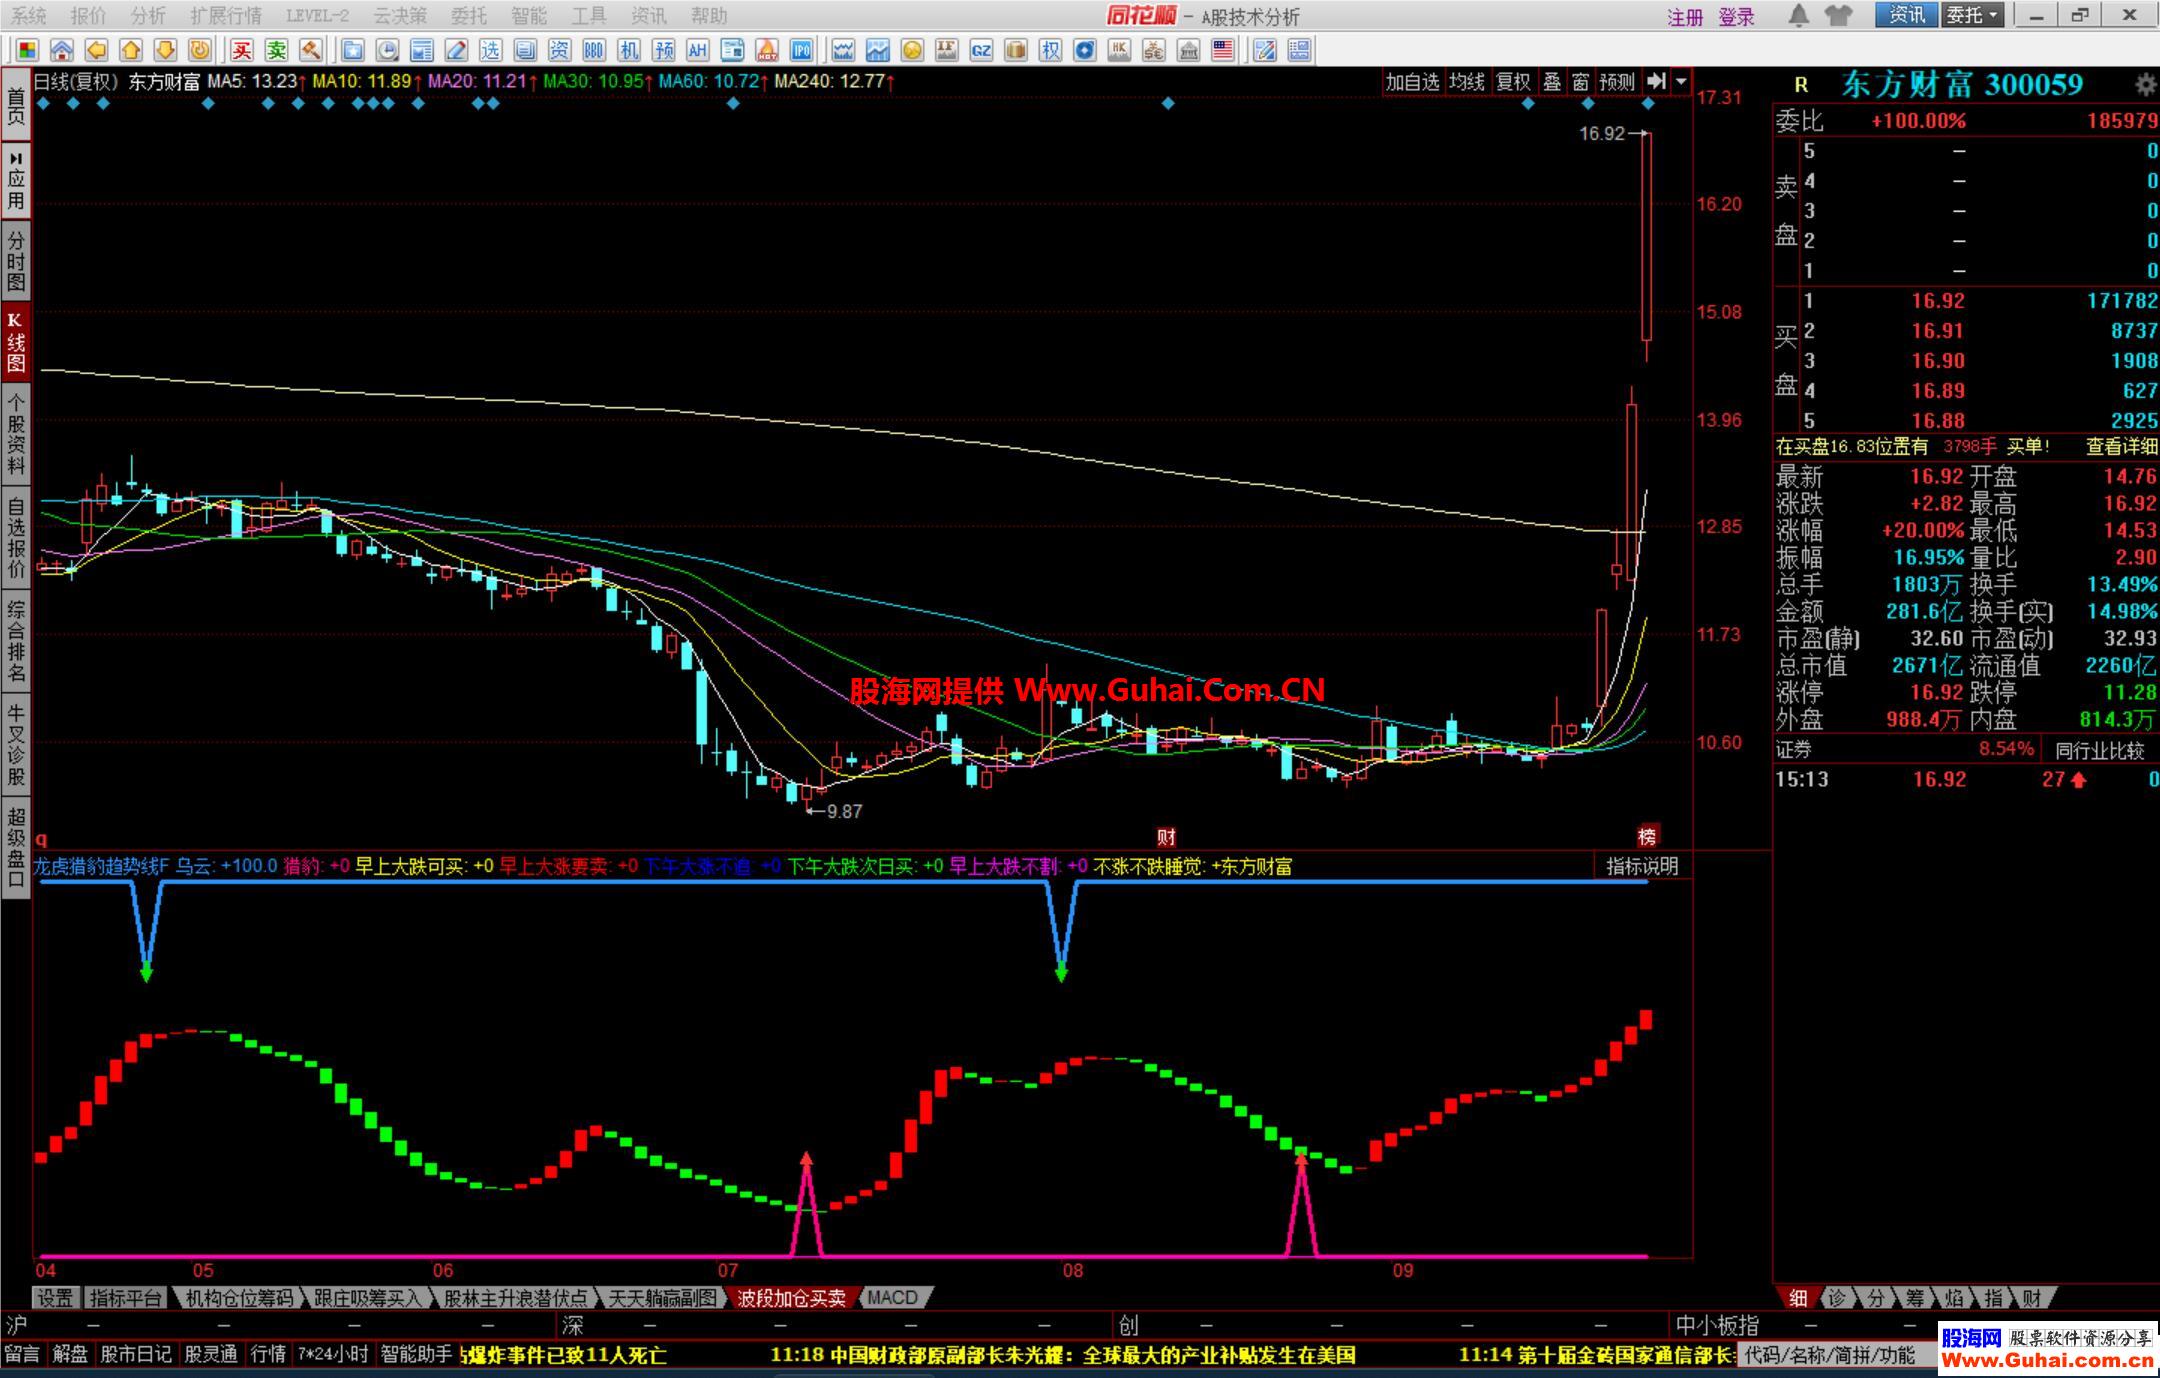Click the home house toolbar icon
Image resolution: width=2160 pixels, height=1378 pixels.
(62, 50)
